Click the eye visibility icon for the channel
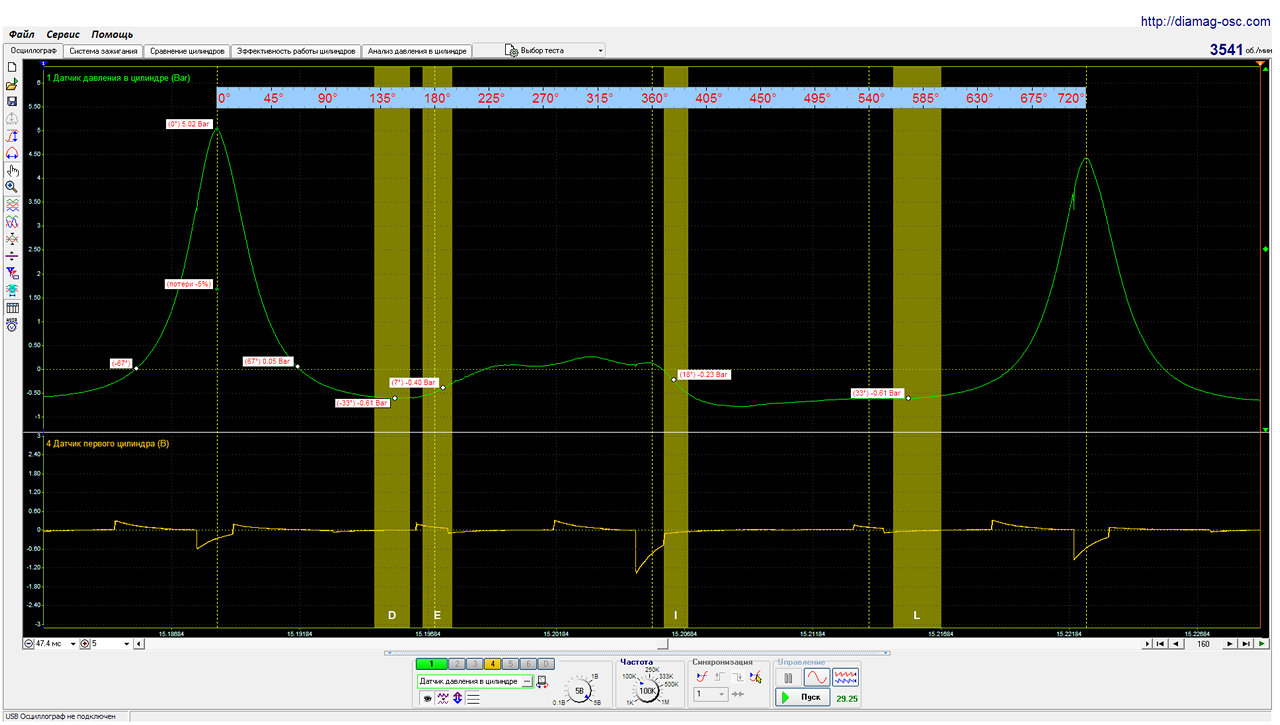The width and height of the screenshot is (1280, 725). (x=427, y=698)
